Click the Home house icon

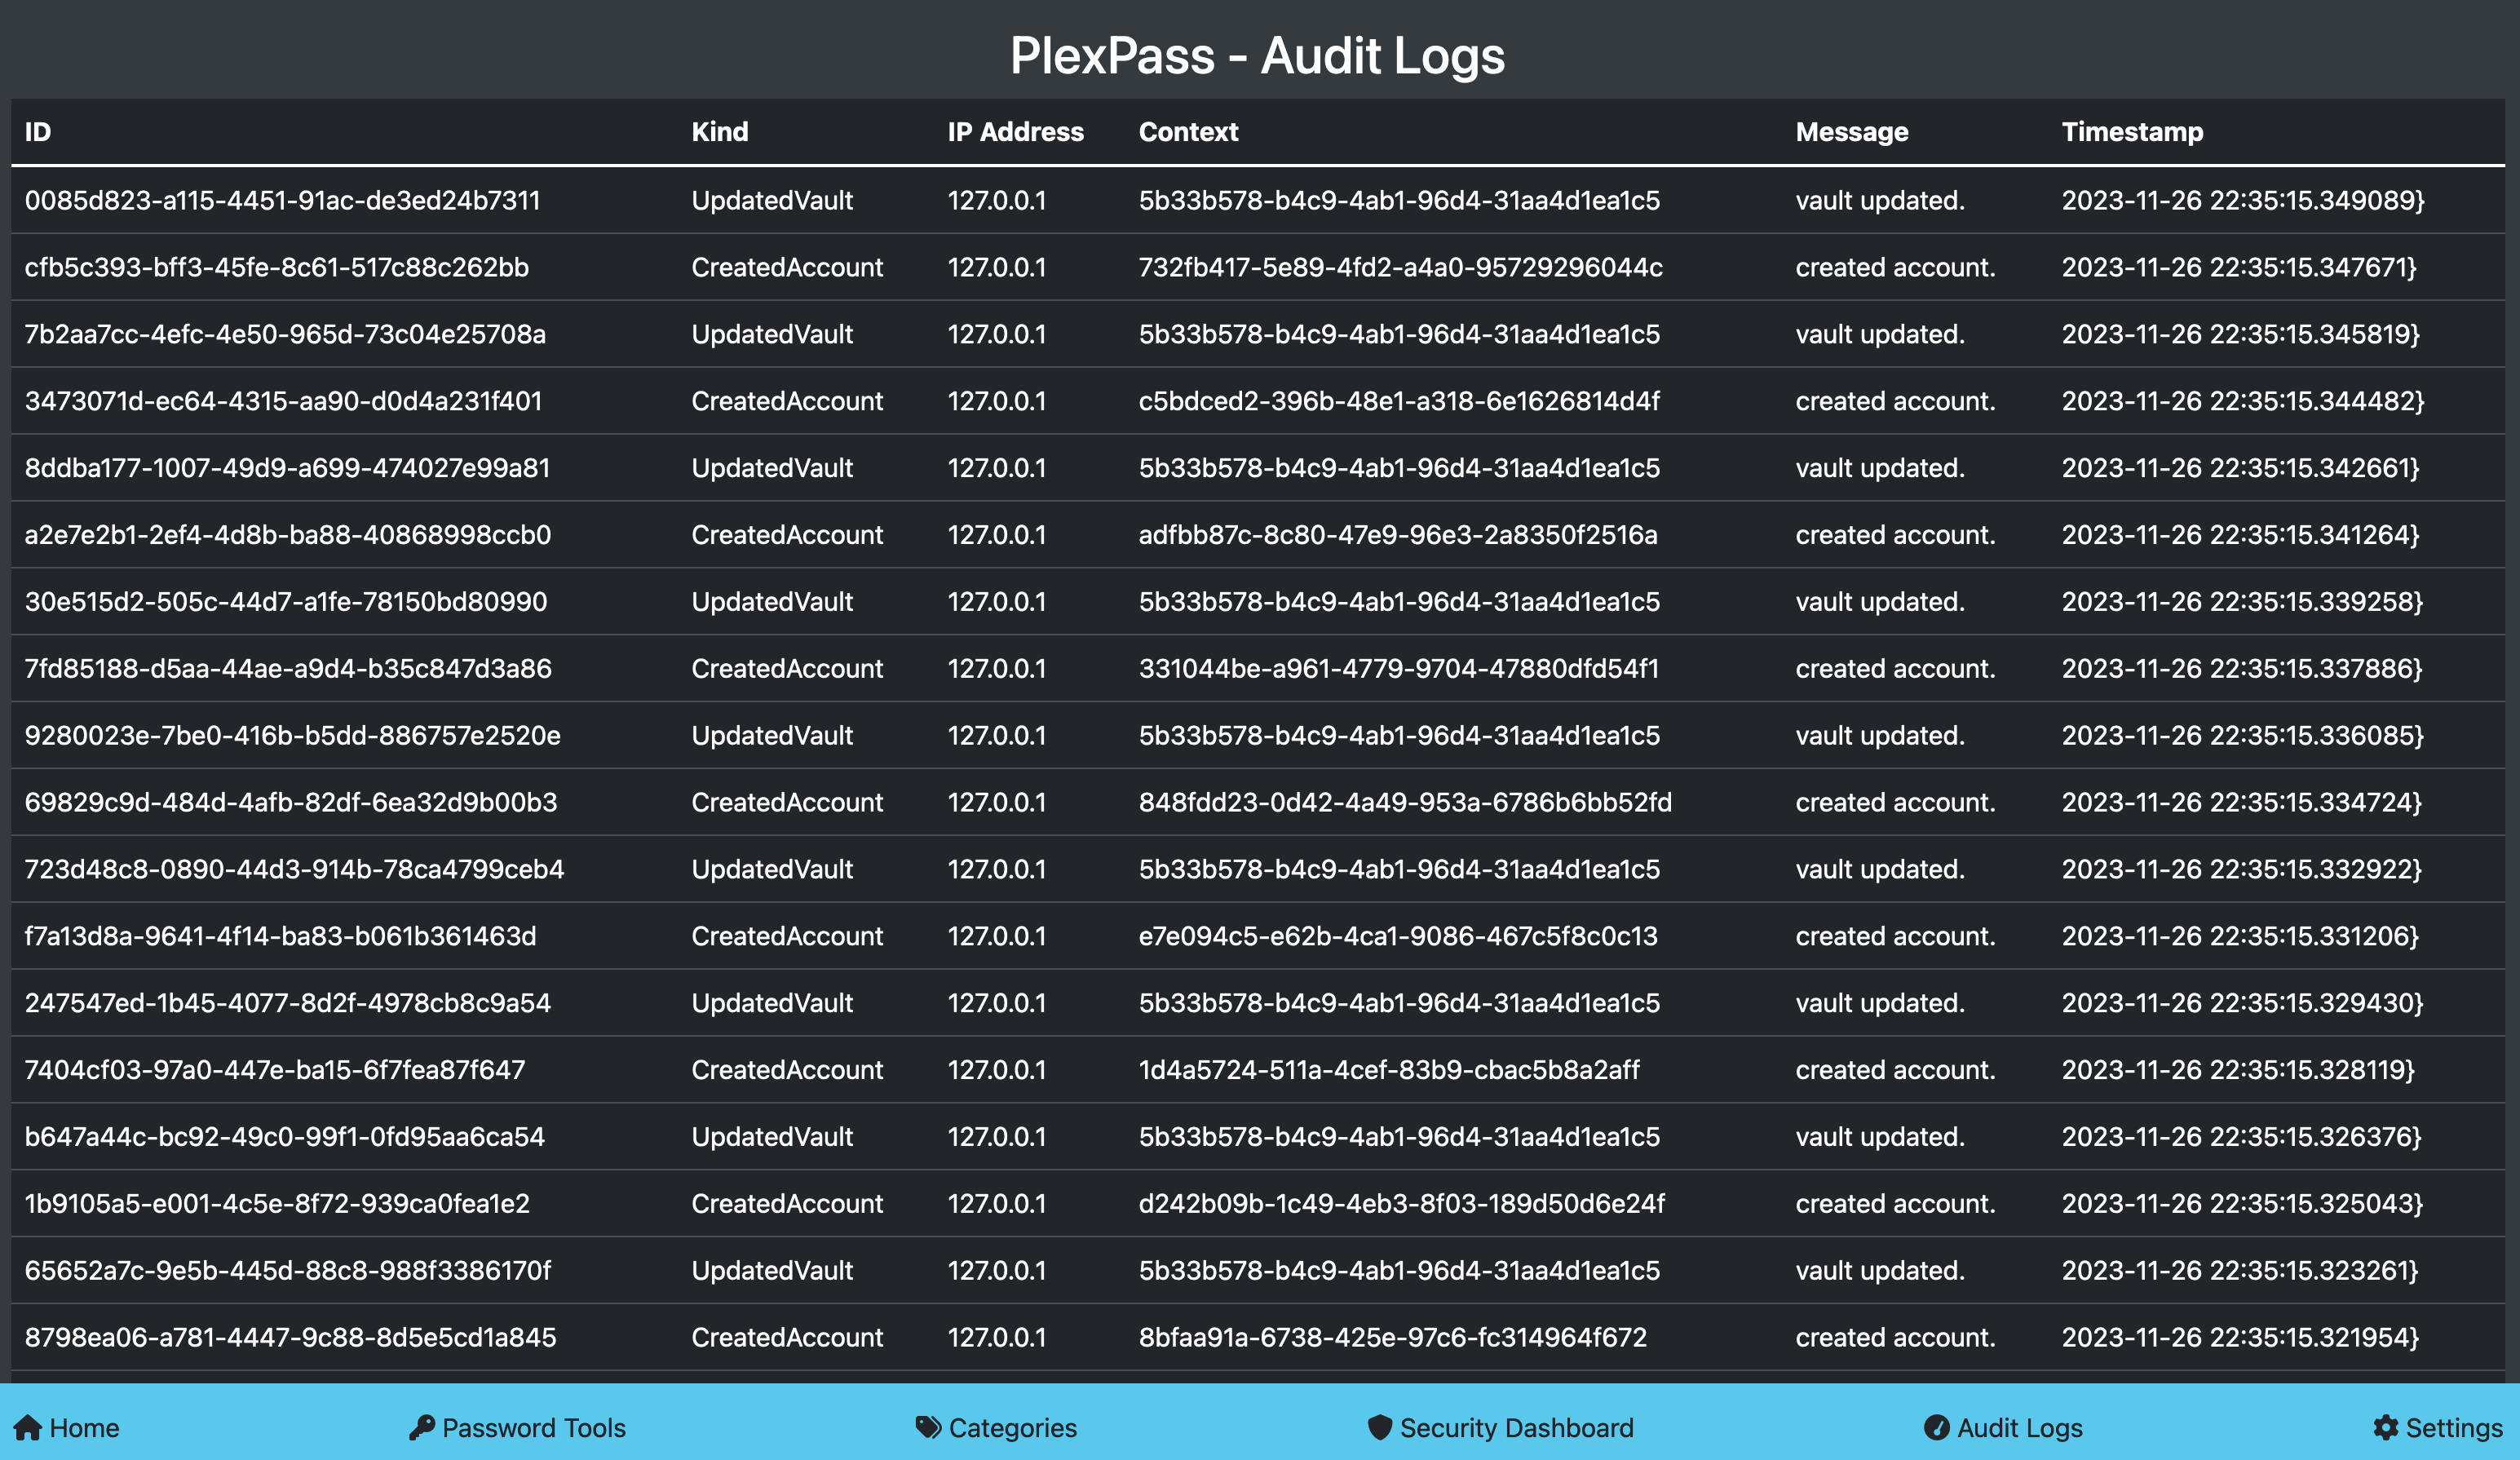(x=28, y=1428)
